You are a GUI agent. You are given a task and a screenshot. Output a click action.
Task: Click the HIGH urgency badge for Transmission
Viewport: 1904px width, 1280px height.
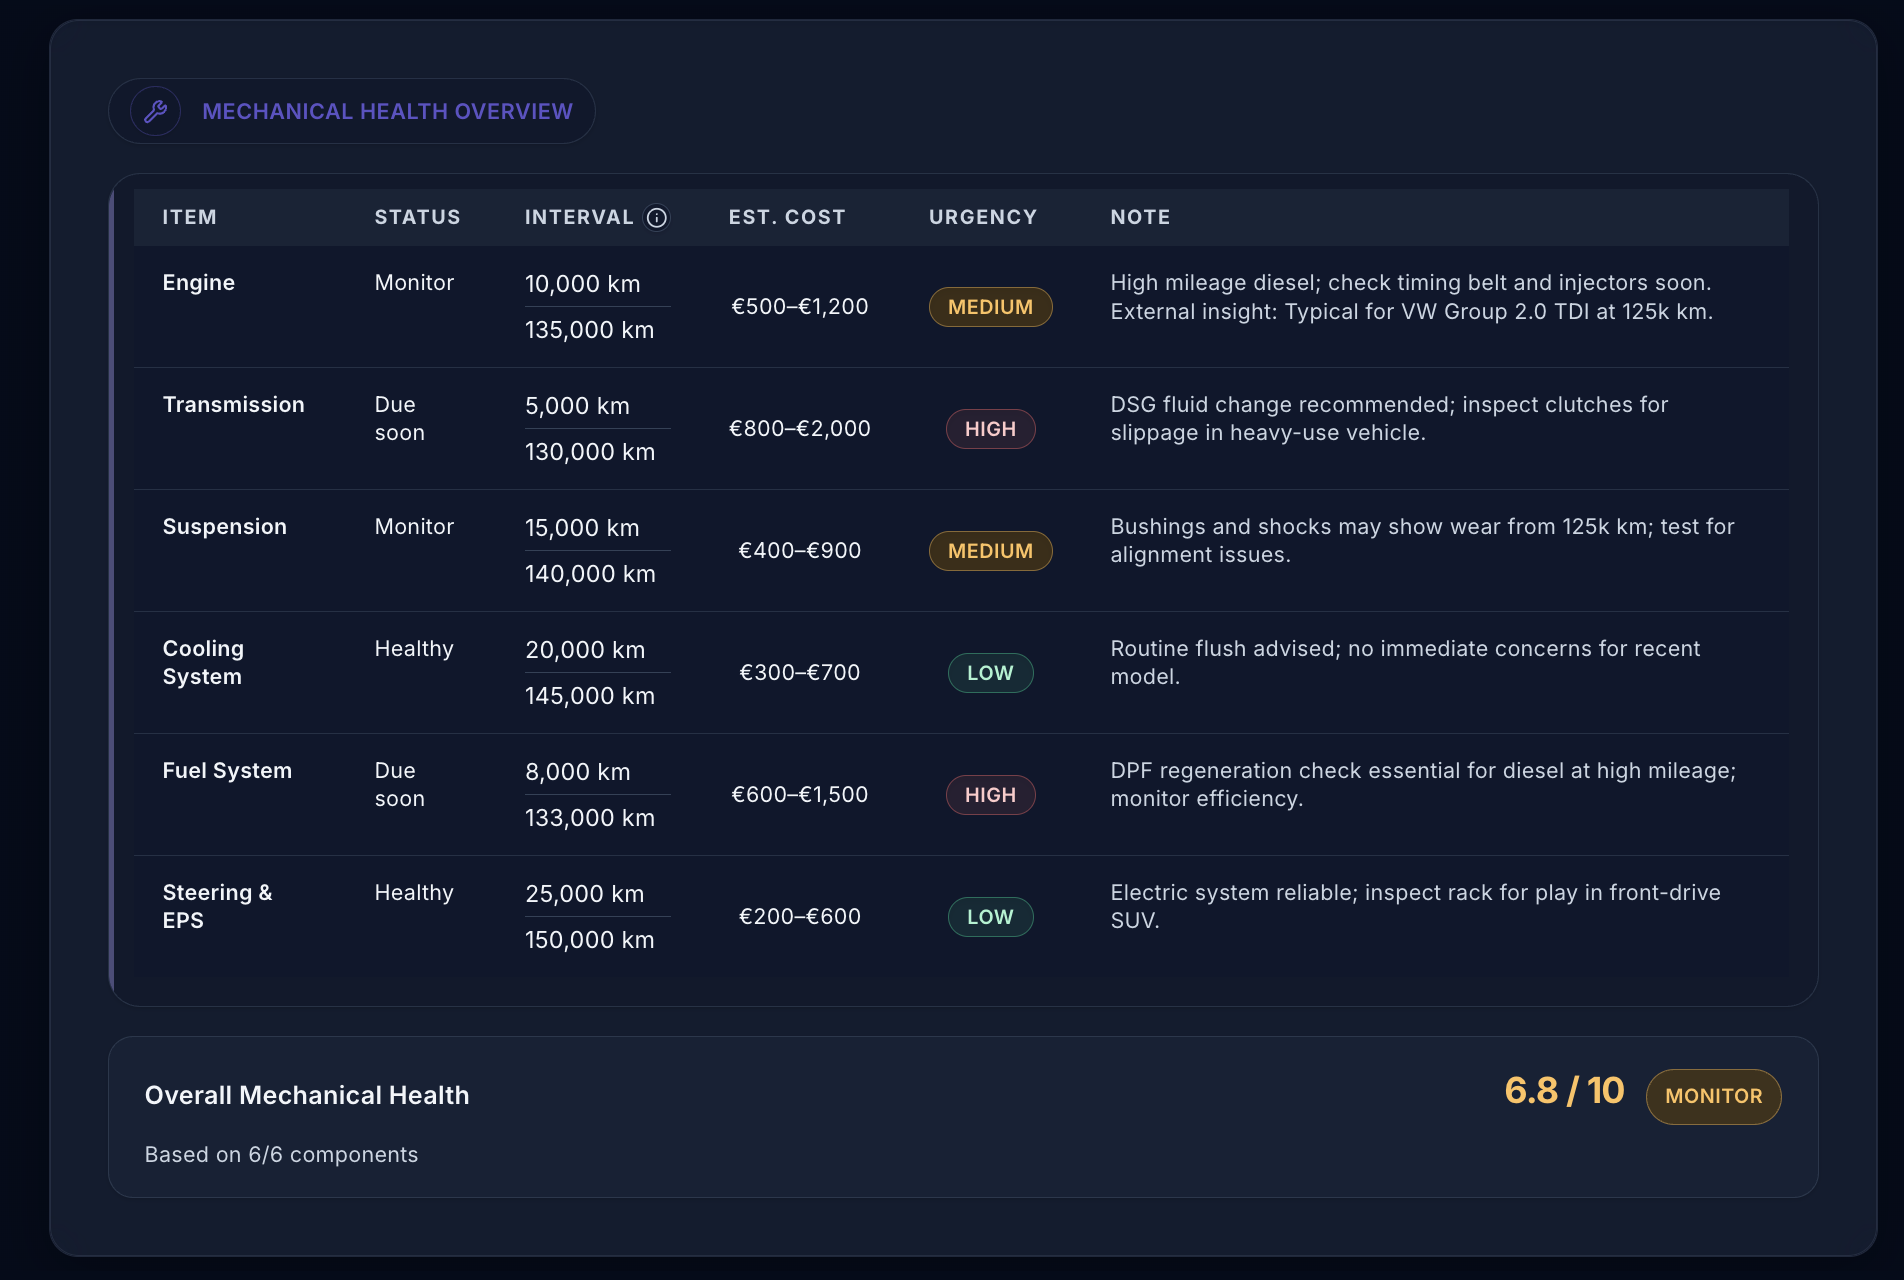[990, 429]
